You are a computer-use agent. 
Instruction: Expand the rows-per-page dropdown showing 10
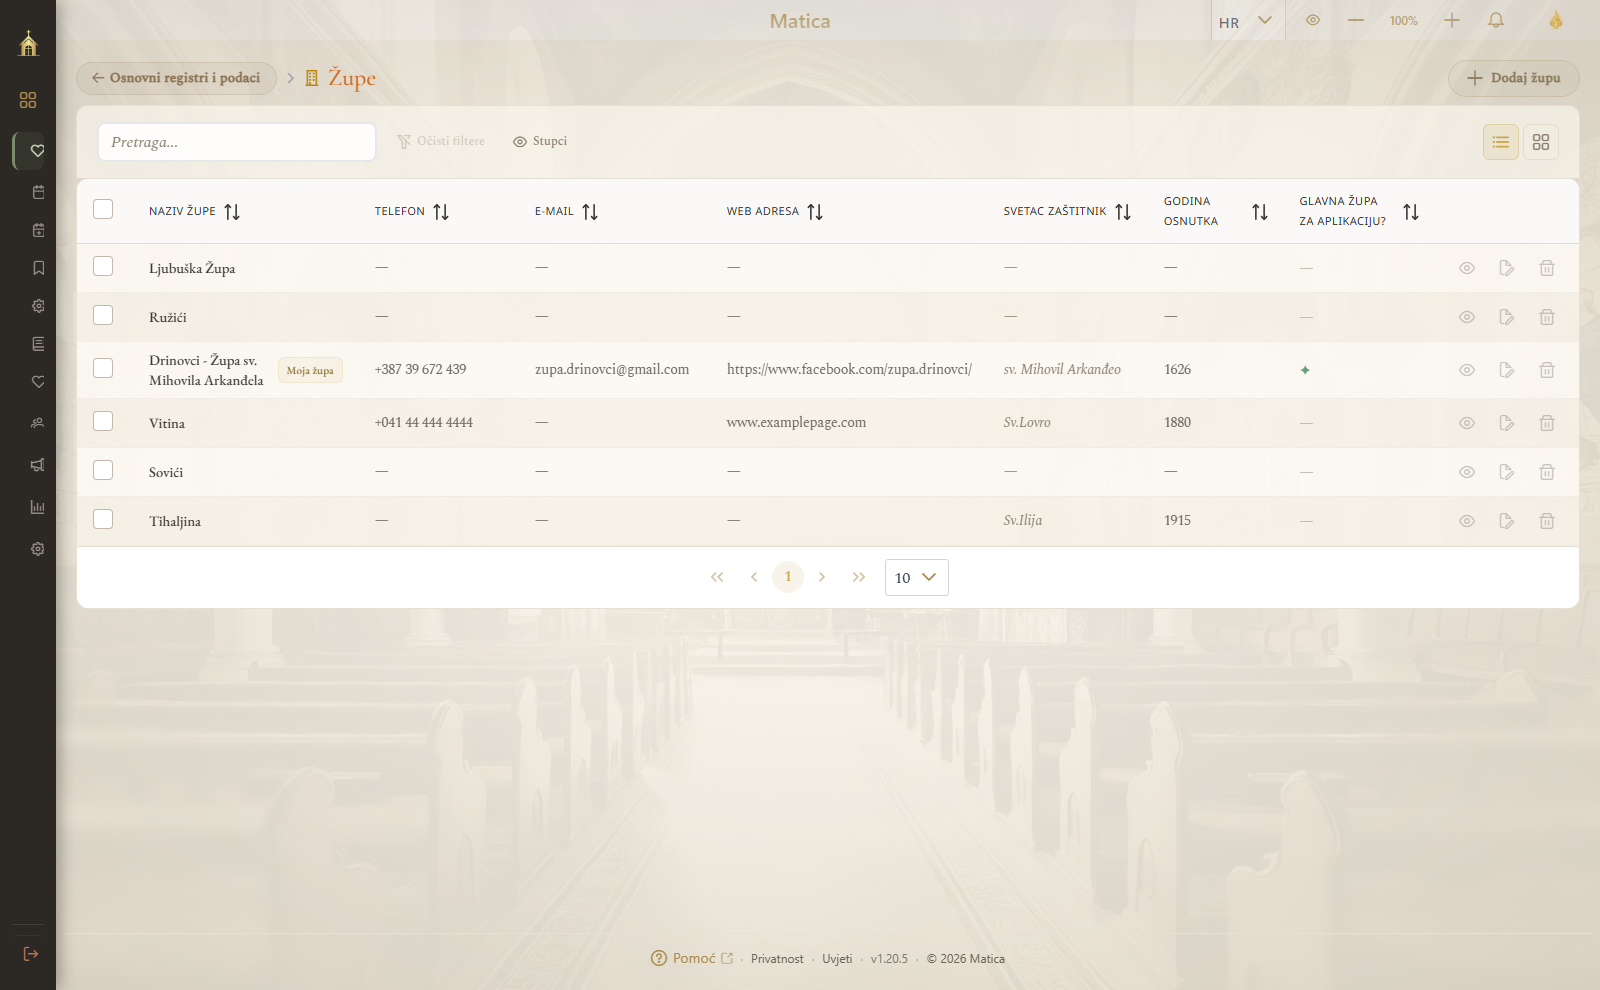[x=917, y=577]
